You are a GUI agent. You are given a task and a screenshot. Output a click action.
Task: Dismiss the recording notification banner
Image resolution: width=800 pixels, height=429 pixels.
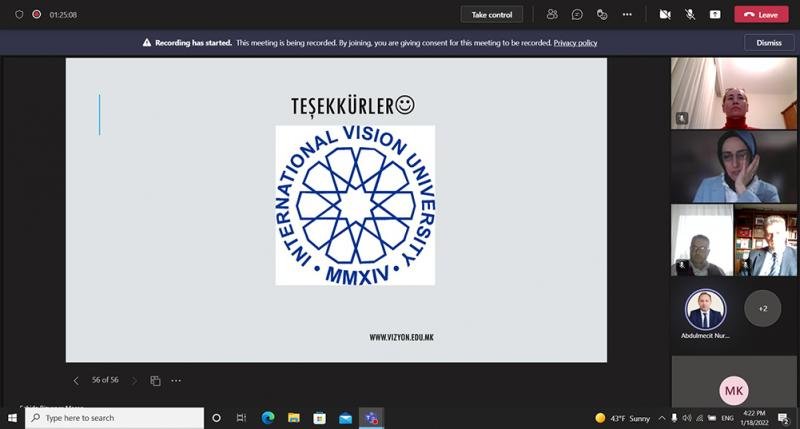tap(768, 43)
